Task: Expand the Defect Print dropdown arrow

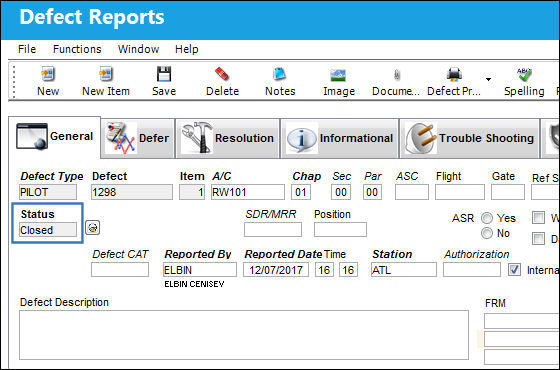Action: [x=488, y=79]
